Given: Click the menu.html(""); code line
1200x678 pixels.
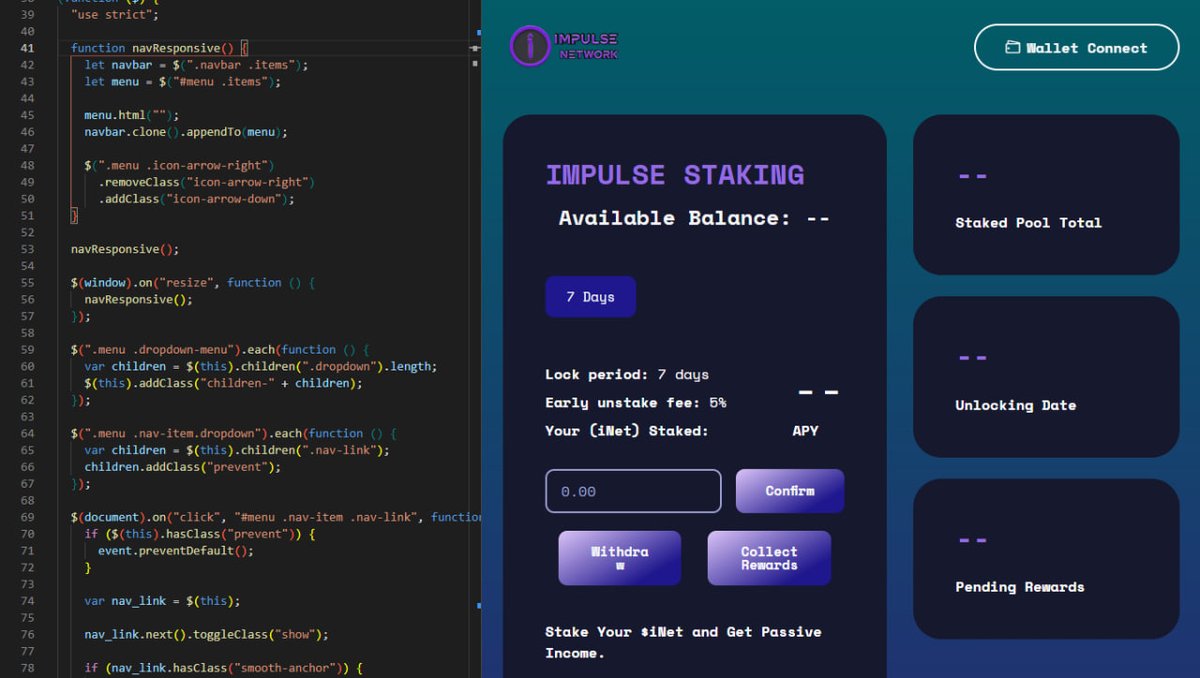Looking at the screenshot, I should tap(131, 115).
